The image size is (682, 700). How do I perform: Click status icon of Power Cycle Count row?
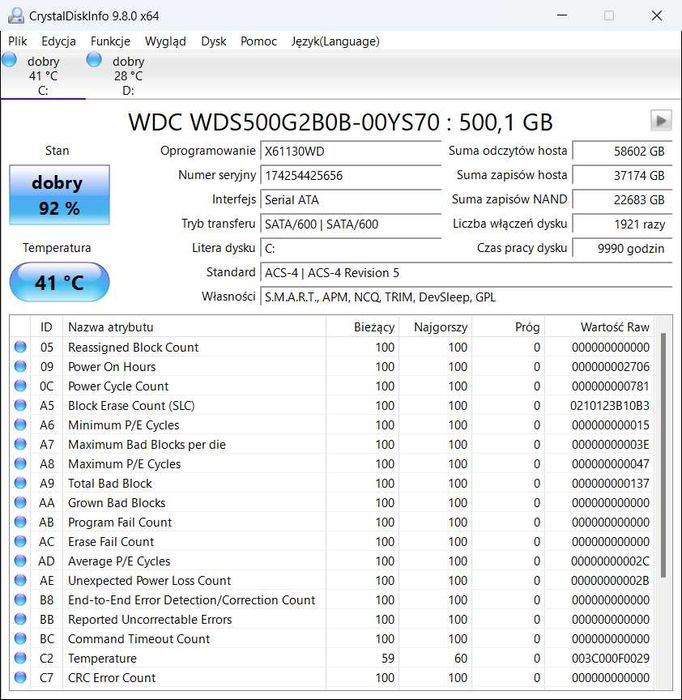click(x=20, y=386)
